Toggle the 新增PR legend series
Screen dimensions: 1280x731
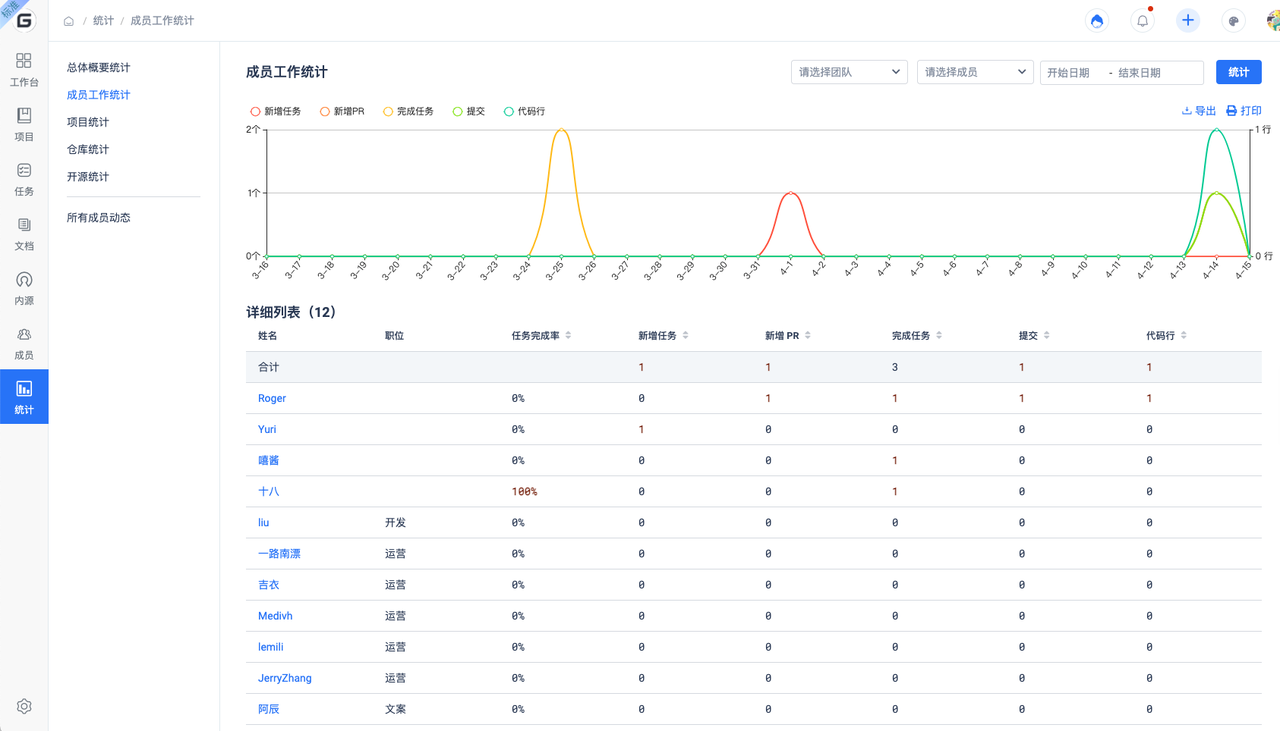pos(342,111)
